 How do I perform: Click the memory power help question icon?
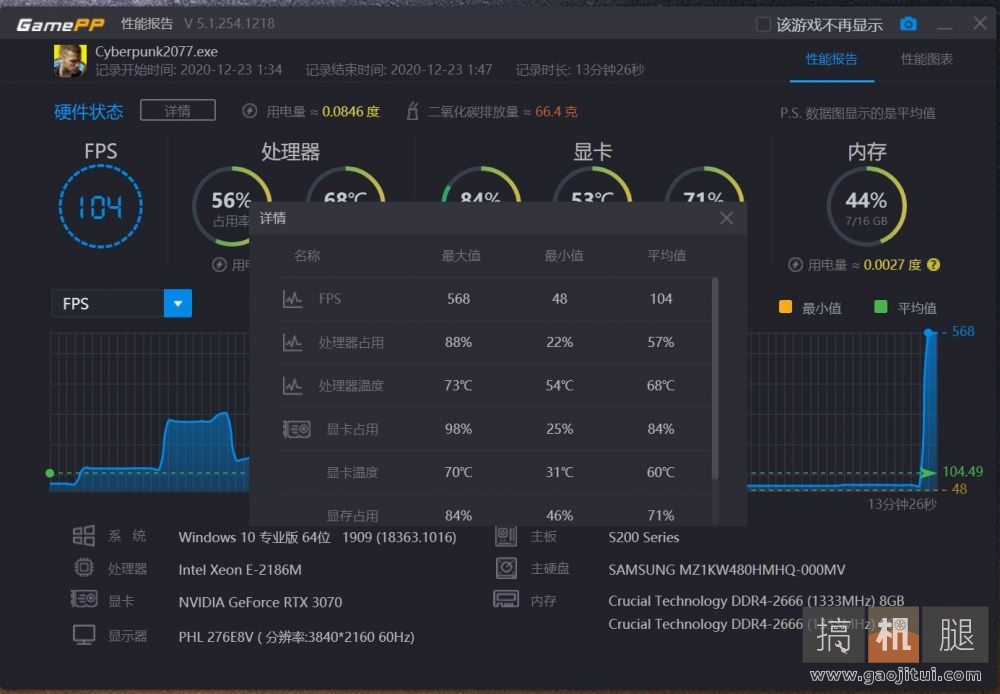point(933,265)
